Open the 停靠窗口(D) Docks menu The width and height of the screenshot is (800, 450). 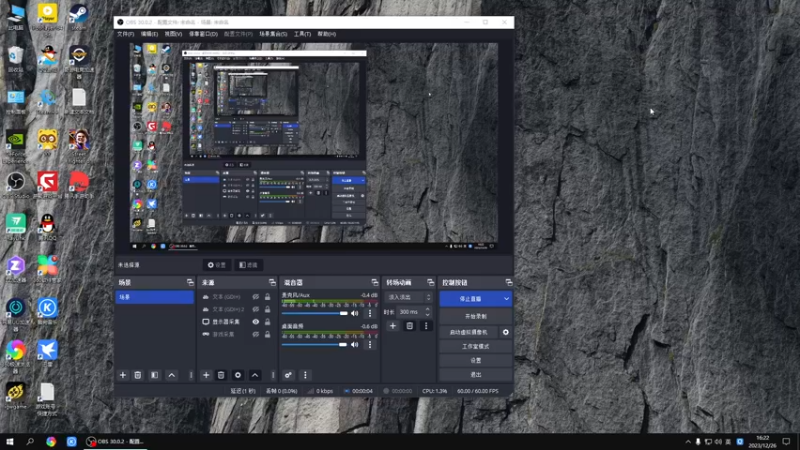(x=203, y=34)
